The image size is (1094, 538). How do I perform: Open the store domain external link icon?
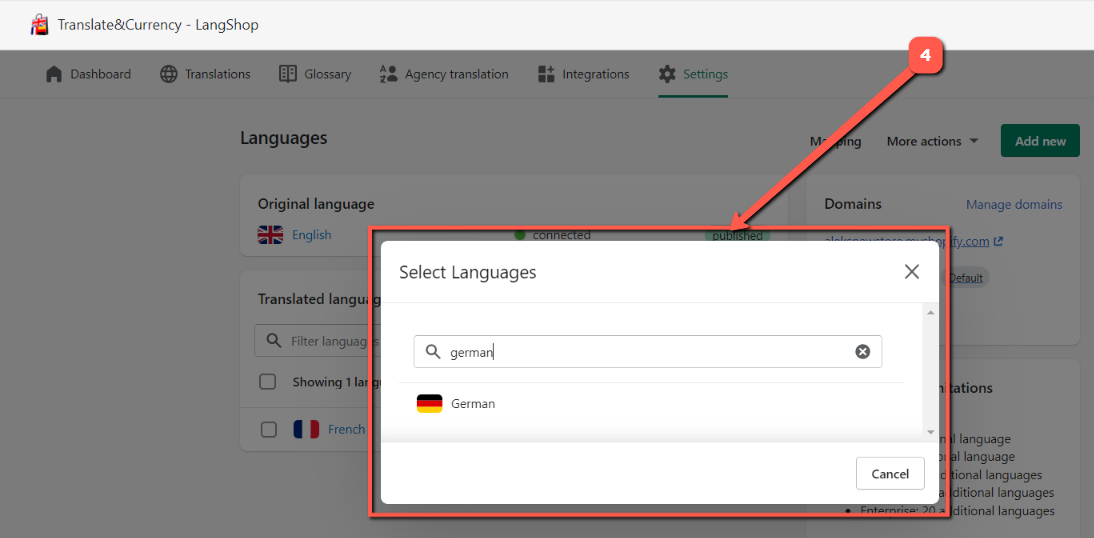[998, 241]
